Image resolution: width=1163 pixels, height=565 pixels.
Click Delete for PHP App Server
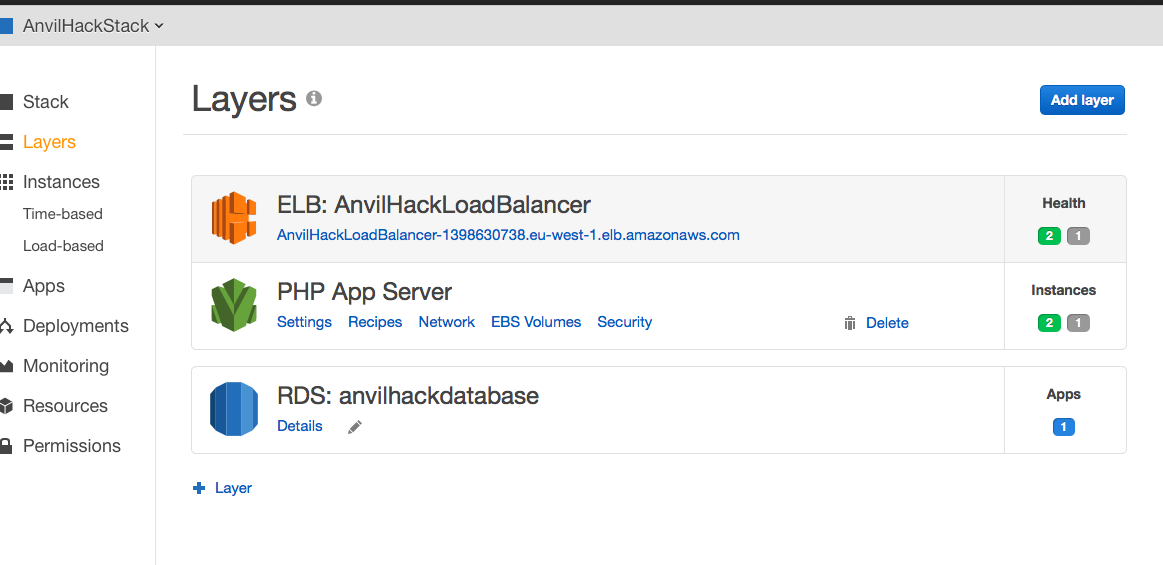tap(887, 323)
